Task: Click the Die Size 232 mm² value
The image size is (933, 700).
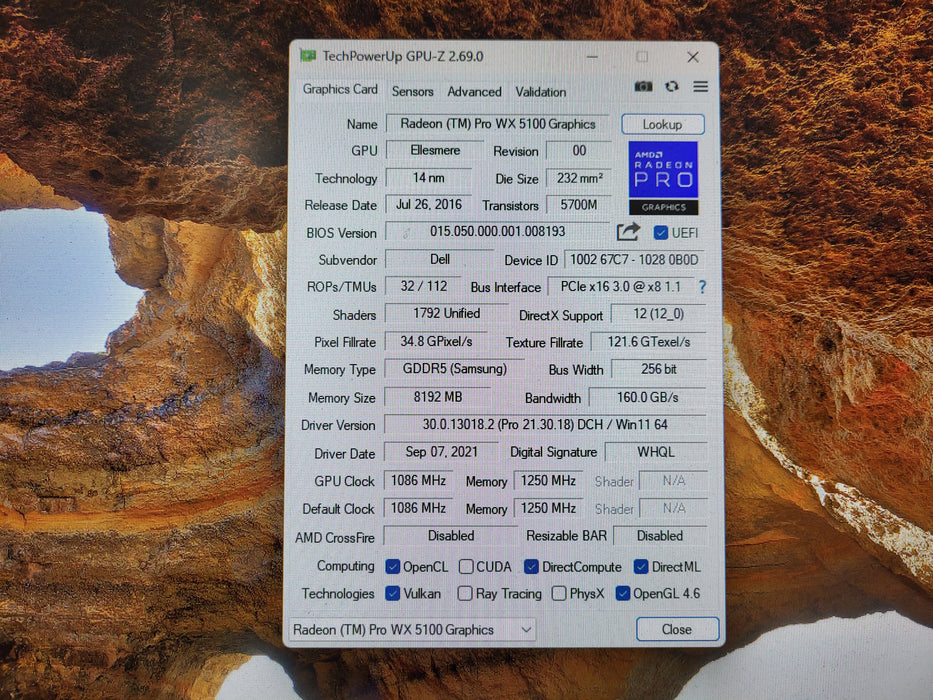Action: pos(580,178)
